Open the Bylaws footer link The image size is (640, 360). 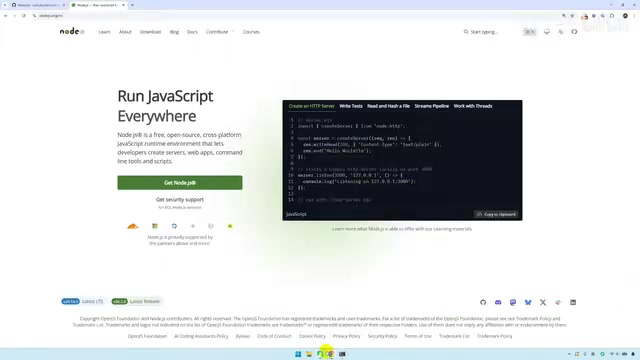[243, 336]
